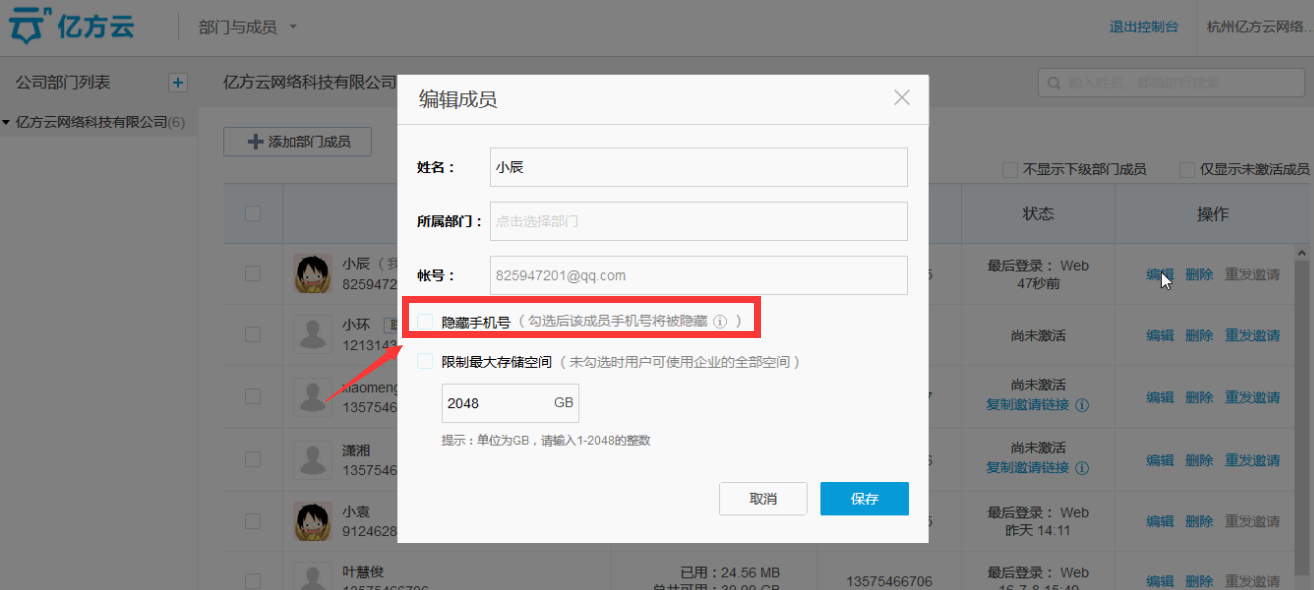Enable the 隐藏手机号 checkbox
The height and width of the screenshot is (590, 1314).
pos(426,322)
